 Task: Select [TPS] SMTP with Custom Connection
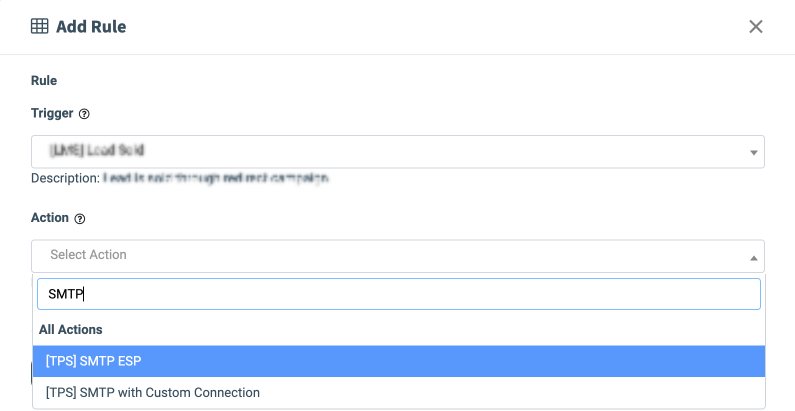click(x=152, y=393)
